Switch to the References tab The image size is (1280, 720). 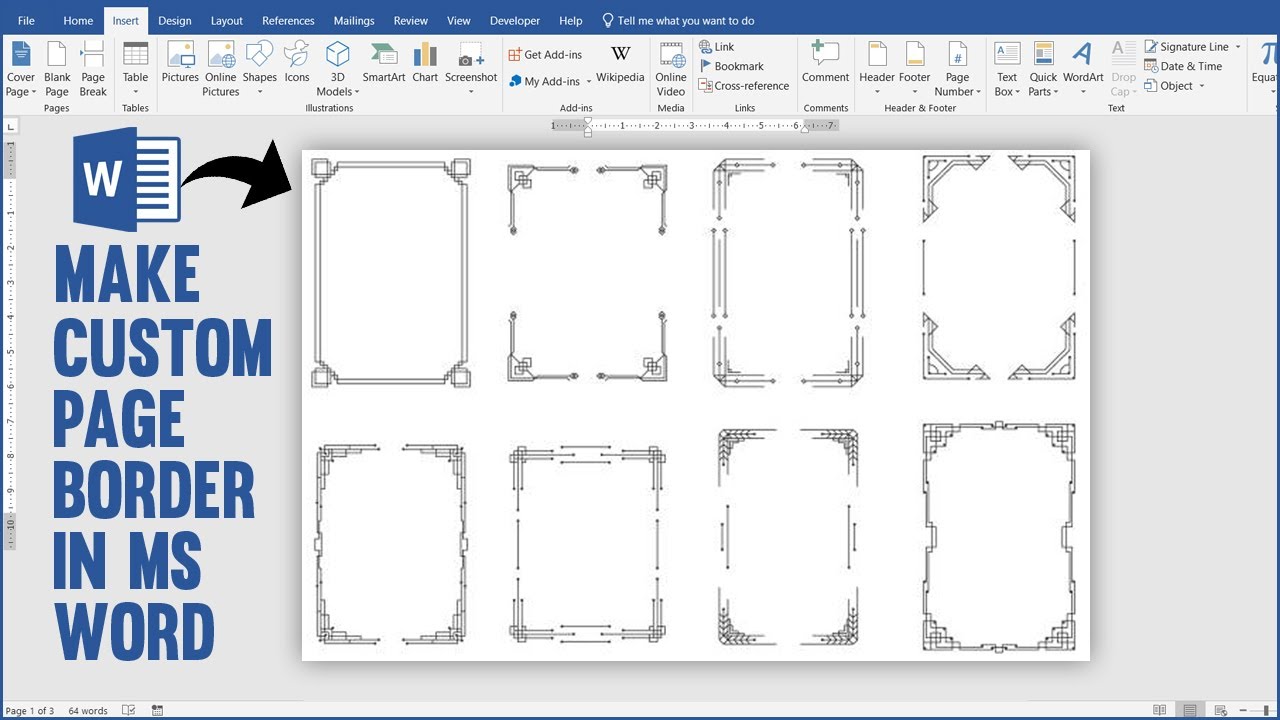click(x=289, y=21)
